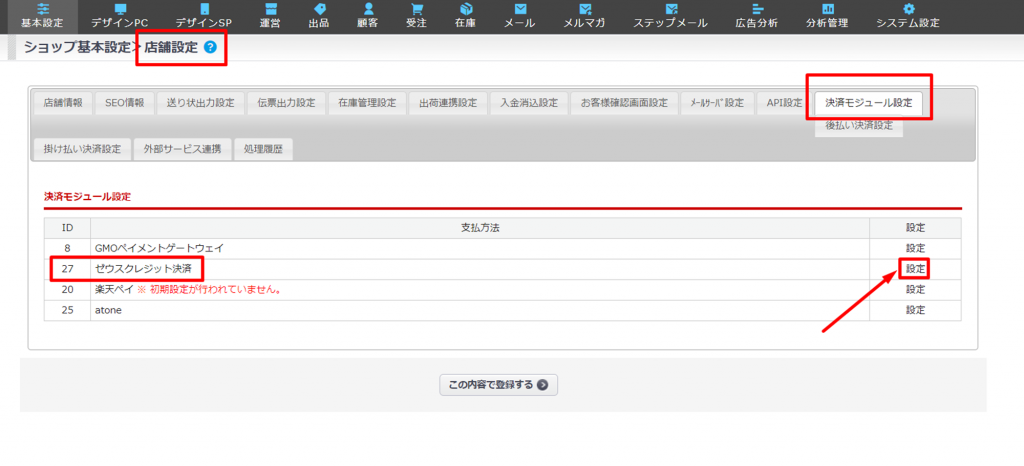Select the atone payment name
The image size is (1024, 466).
click(x=107, y=310)
